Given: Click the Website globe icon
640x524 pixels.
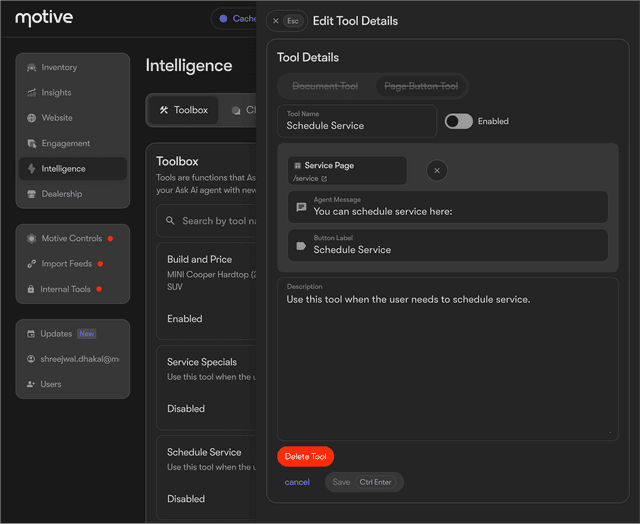Looking at the screenshot, I should click(32, 118).
